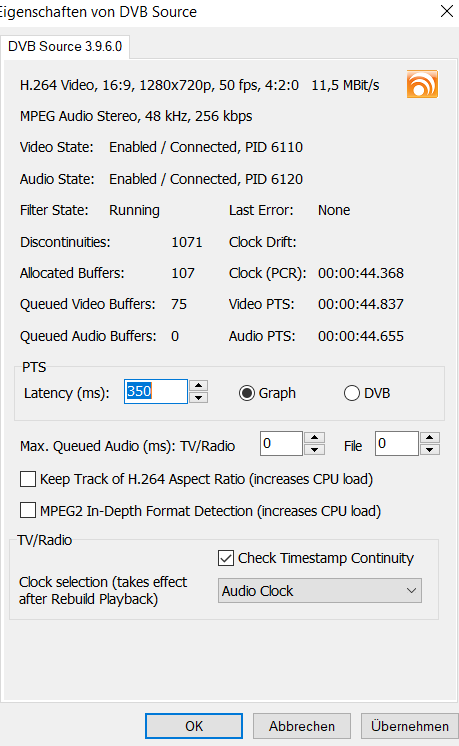Apply changes with Übernehmen button
This screenshot has width=459, height=746.
(x=410, y=726)
